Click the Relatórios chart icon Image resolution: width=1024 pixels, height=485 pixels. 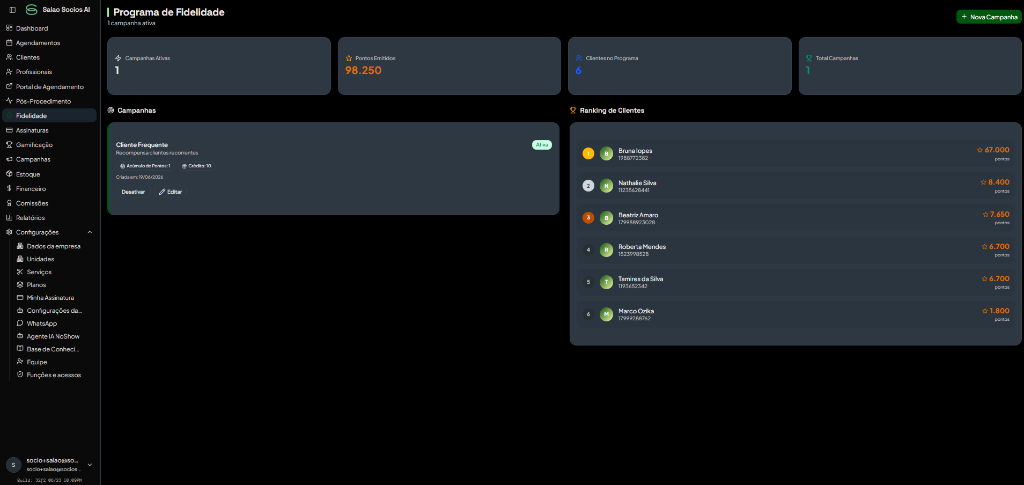pyautogui.click(x=9, y=217)
